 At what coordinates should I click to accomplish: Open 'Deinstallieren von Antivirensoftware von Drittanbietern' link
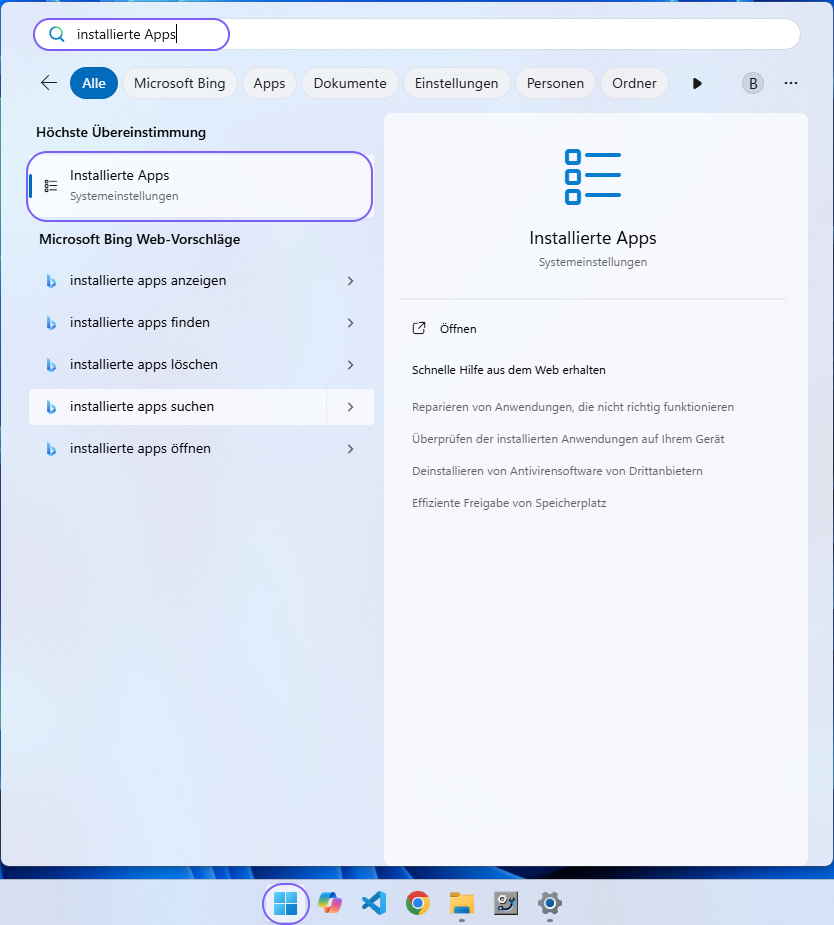[x=557, y=471]
